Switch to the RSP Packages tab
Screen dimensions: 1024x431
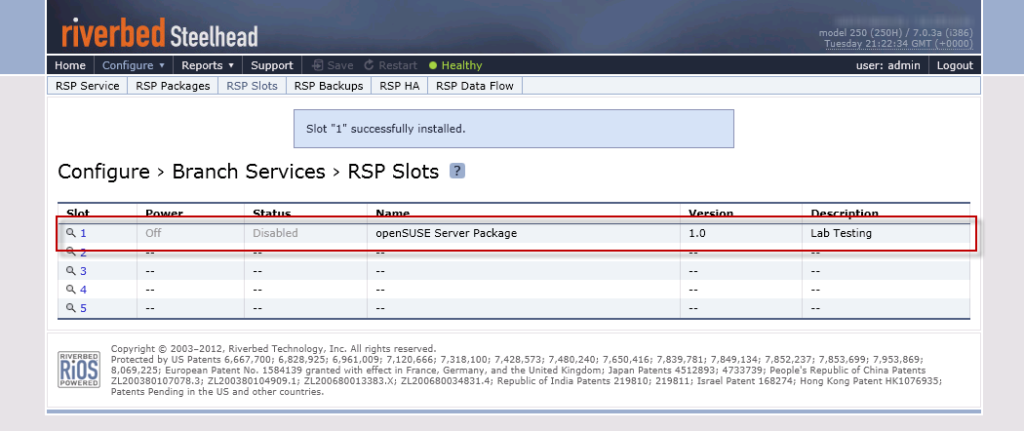pyautogui.click(x=173, y=86)
